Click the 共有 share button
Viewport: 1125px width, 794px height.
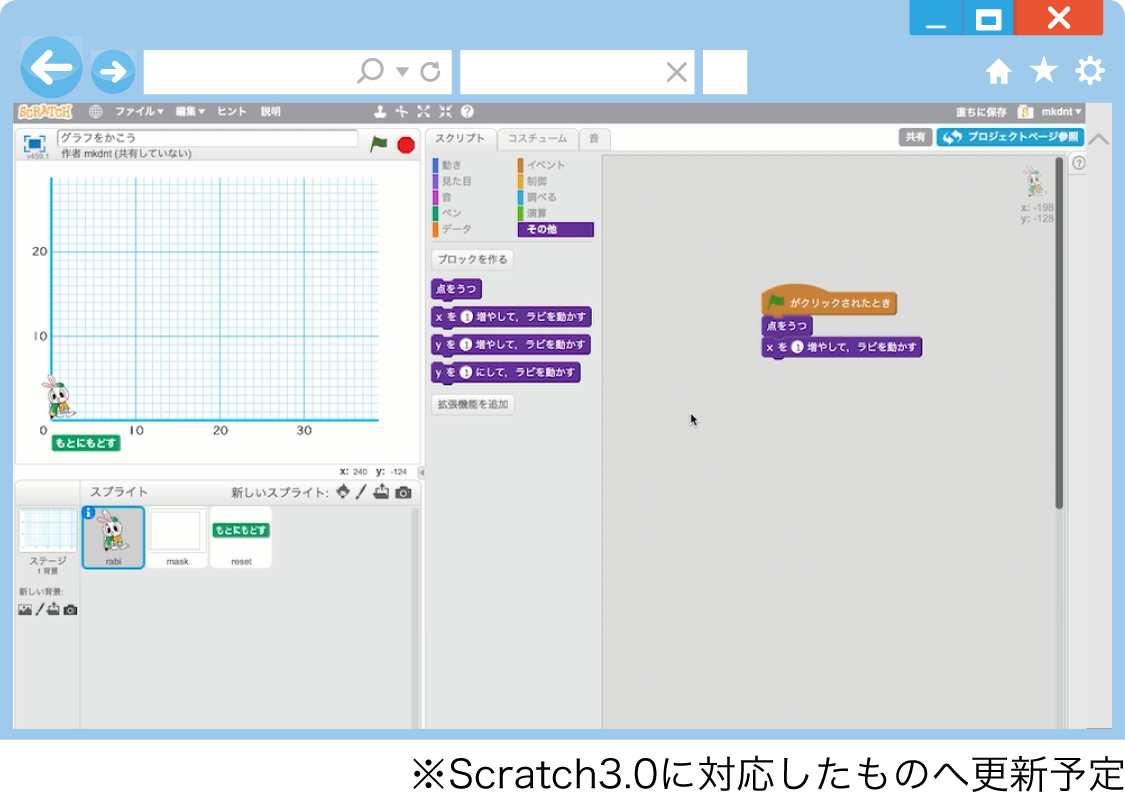click(915, 137)
